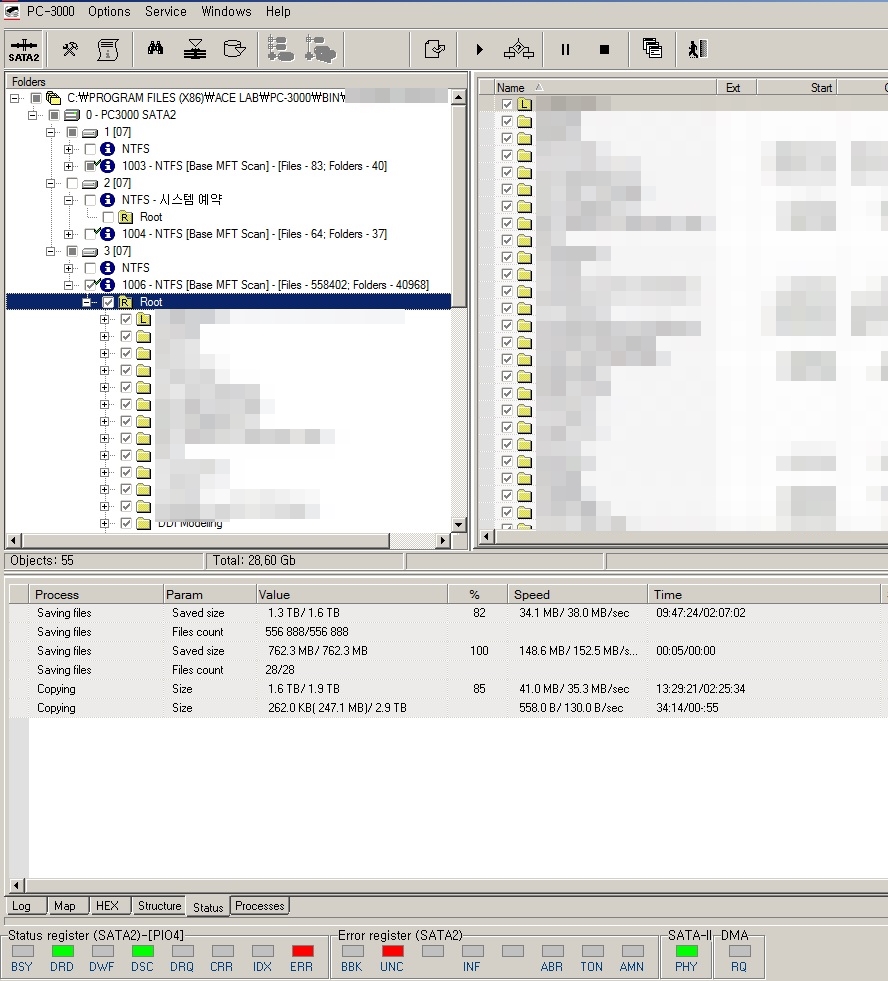This screenshot has height=981, width=888.
Task: Click the green PHY SATA-II indicator
Action: [686, 951]
